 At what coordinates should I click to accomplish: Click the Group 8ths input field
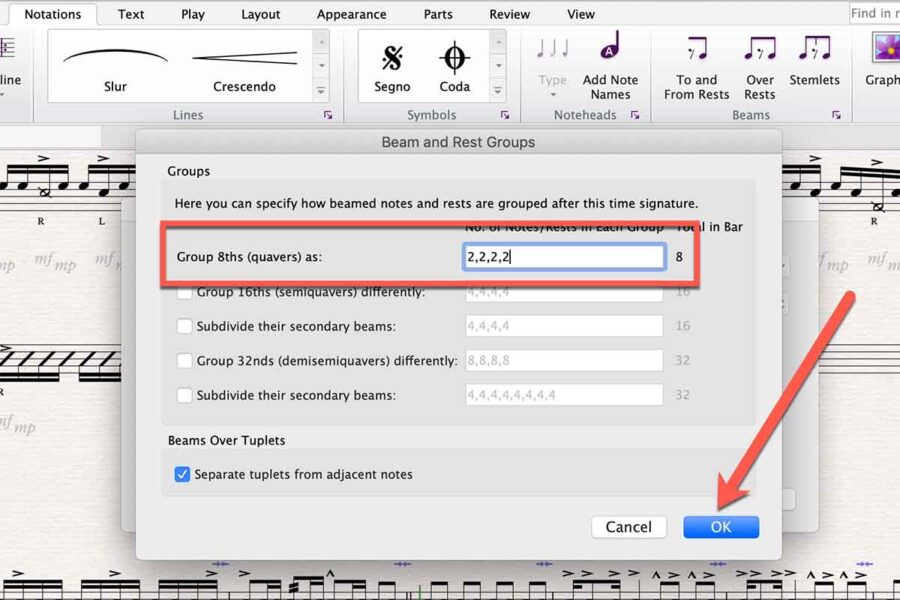pos(564,257)
